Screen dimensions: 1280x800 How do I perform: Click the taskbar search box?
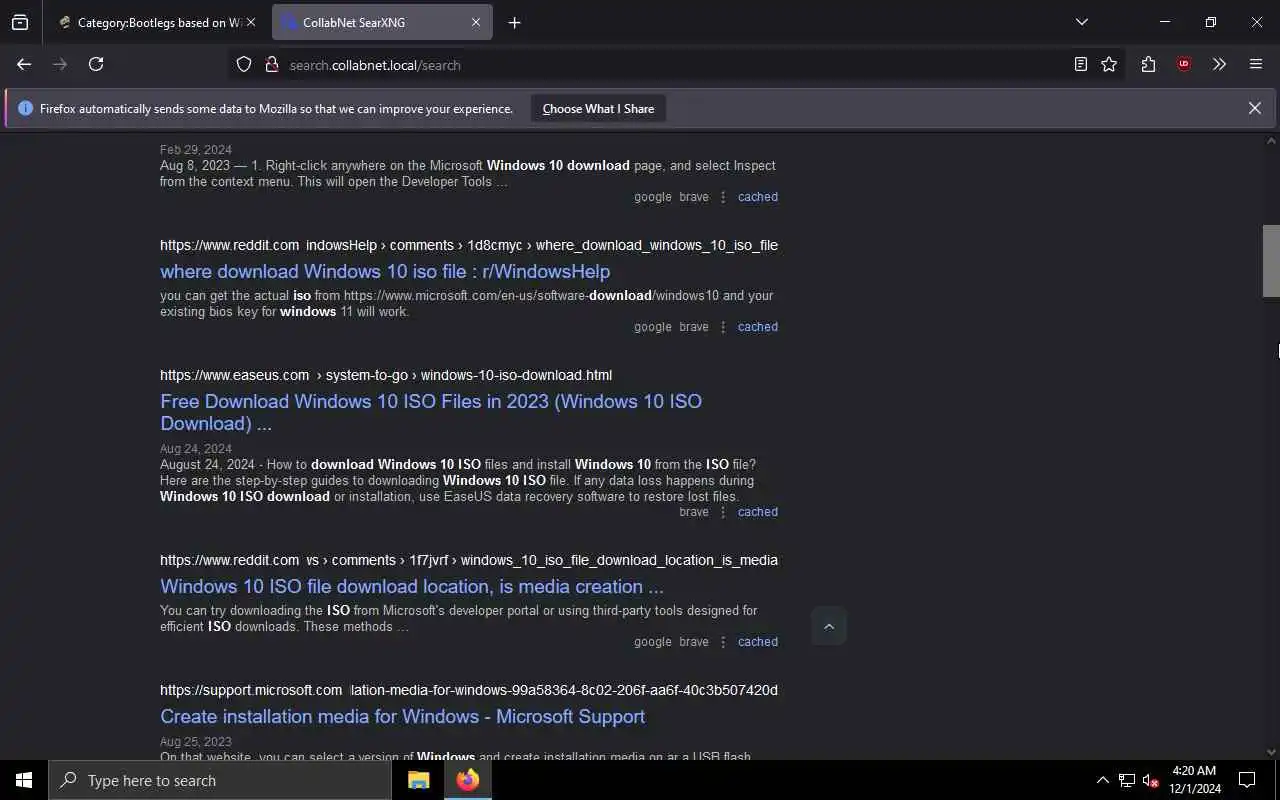click(220, 780)
